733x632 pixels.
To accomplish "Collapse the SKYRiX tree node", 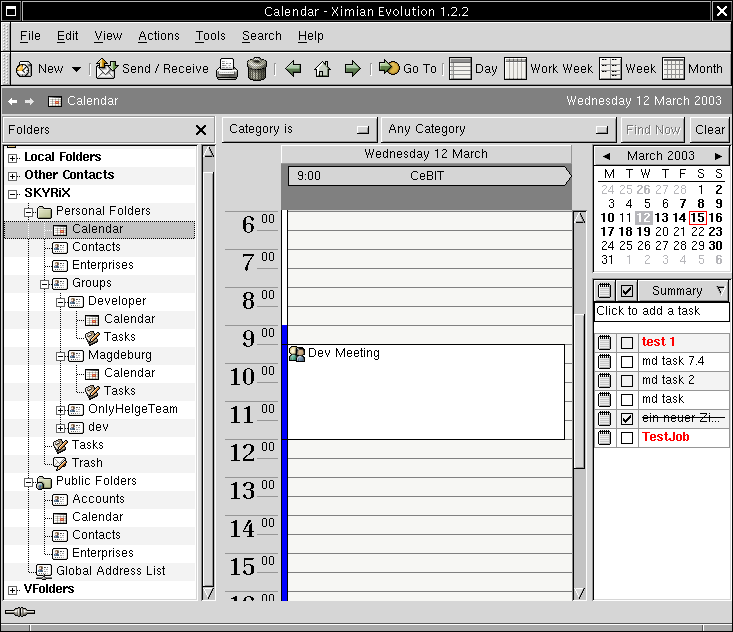I will 13,194.
